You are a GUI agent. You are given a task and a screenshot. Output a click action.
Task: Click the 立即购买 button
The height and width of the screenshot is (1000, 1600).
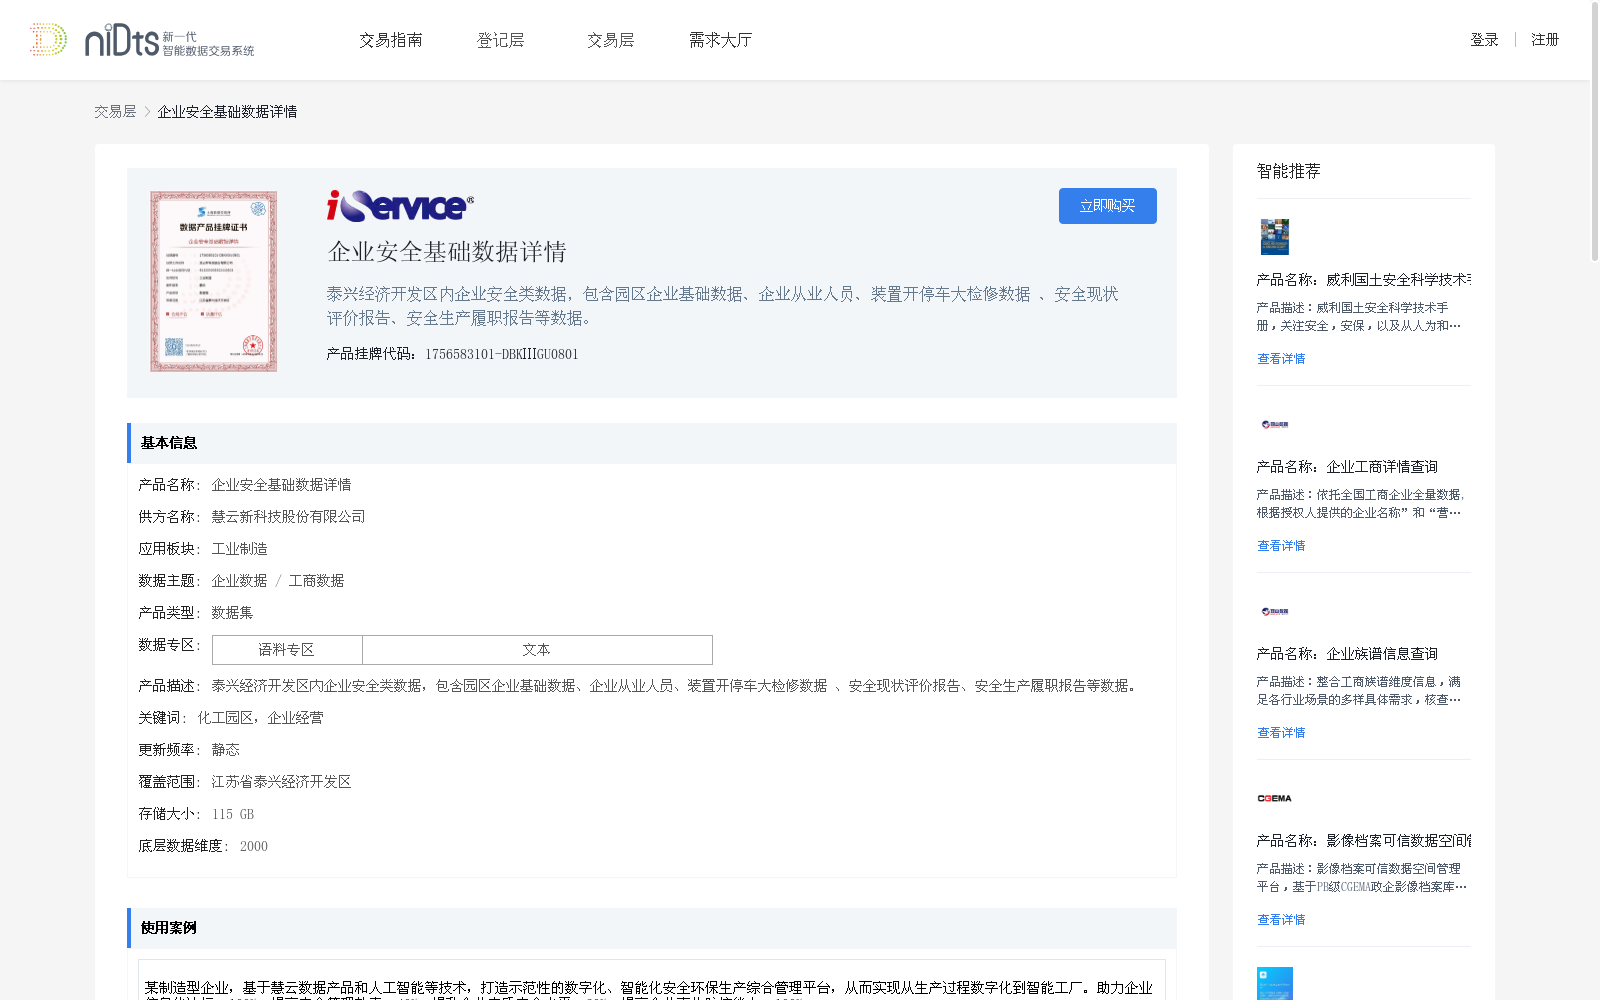[1108, 206]
